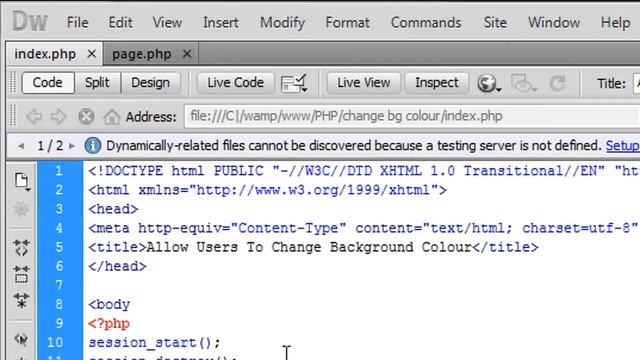Image resolution: width=640 pixels, height=360 pixels.
Task: Click the browser Forward arrow
Action: click(58, 117)
